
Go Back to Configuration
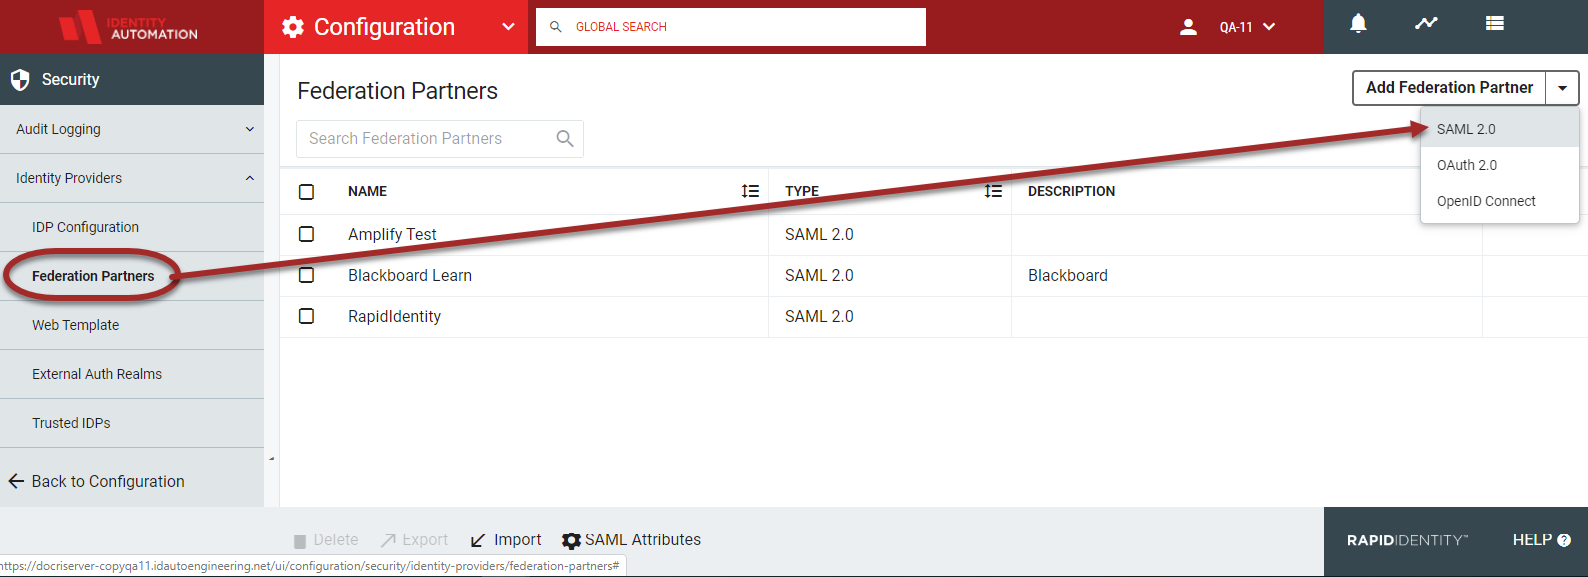(96, 481)
